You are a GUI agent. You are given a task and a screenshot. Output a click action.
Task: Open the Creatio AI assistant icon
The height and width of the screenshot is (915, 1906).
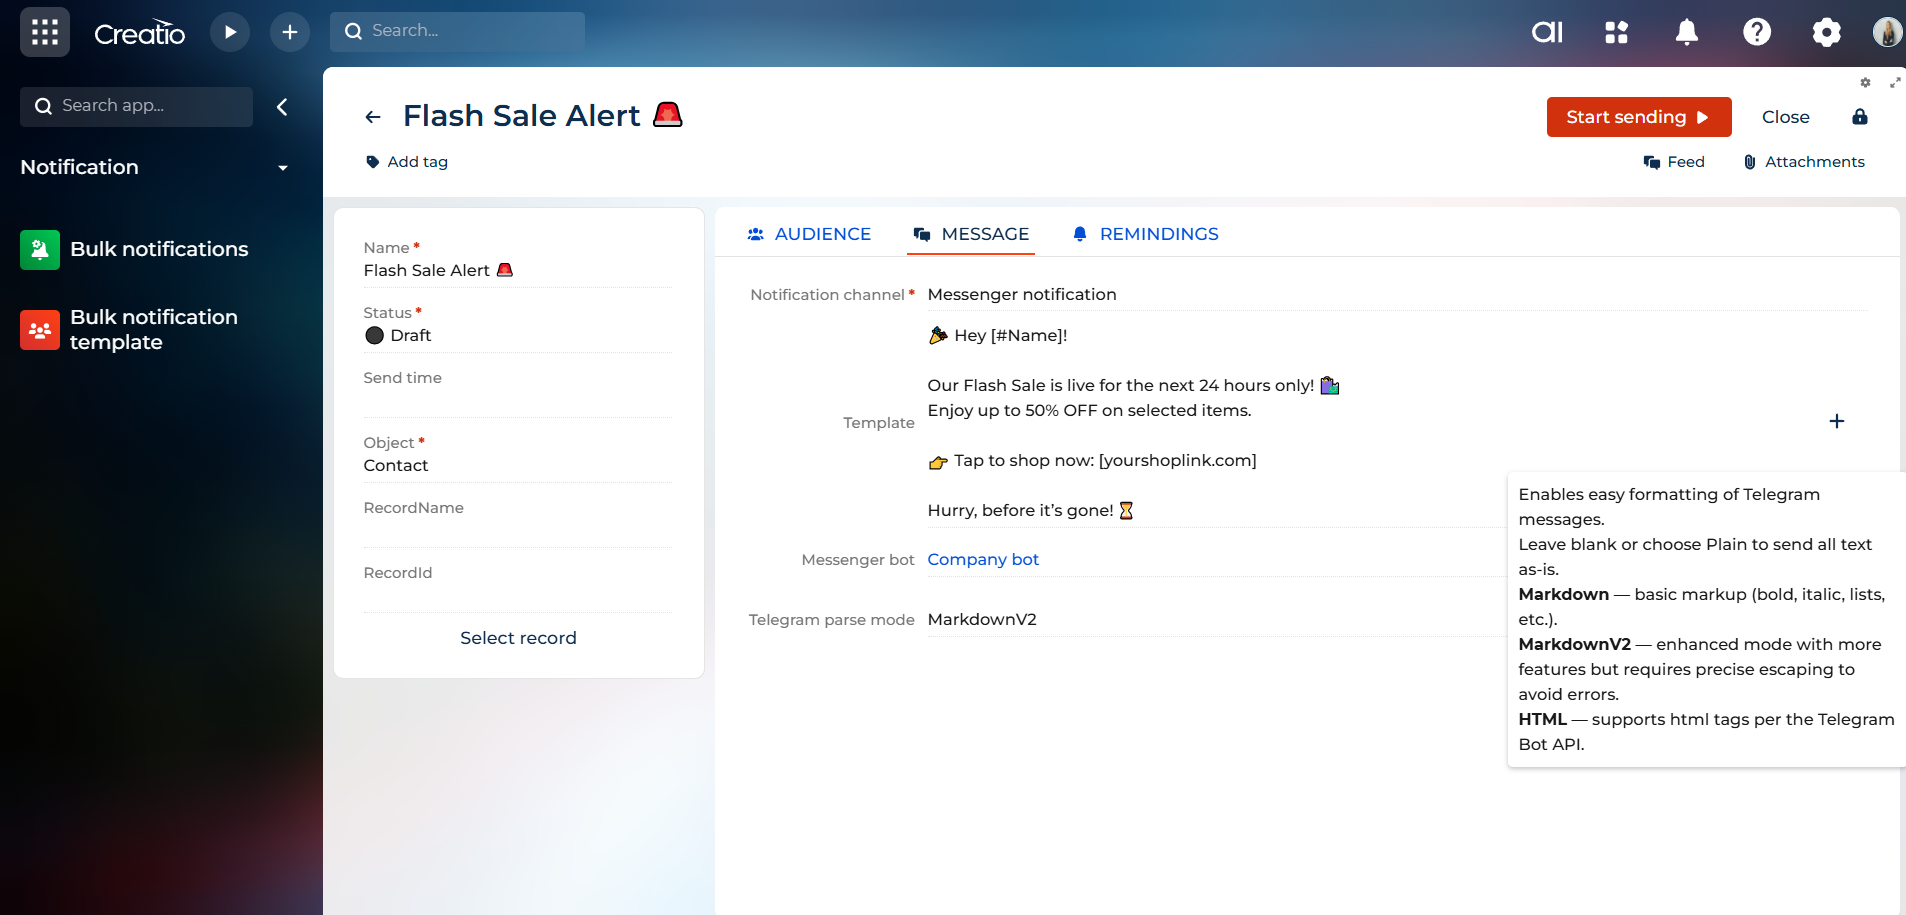click(x=1547, y=32)
